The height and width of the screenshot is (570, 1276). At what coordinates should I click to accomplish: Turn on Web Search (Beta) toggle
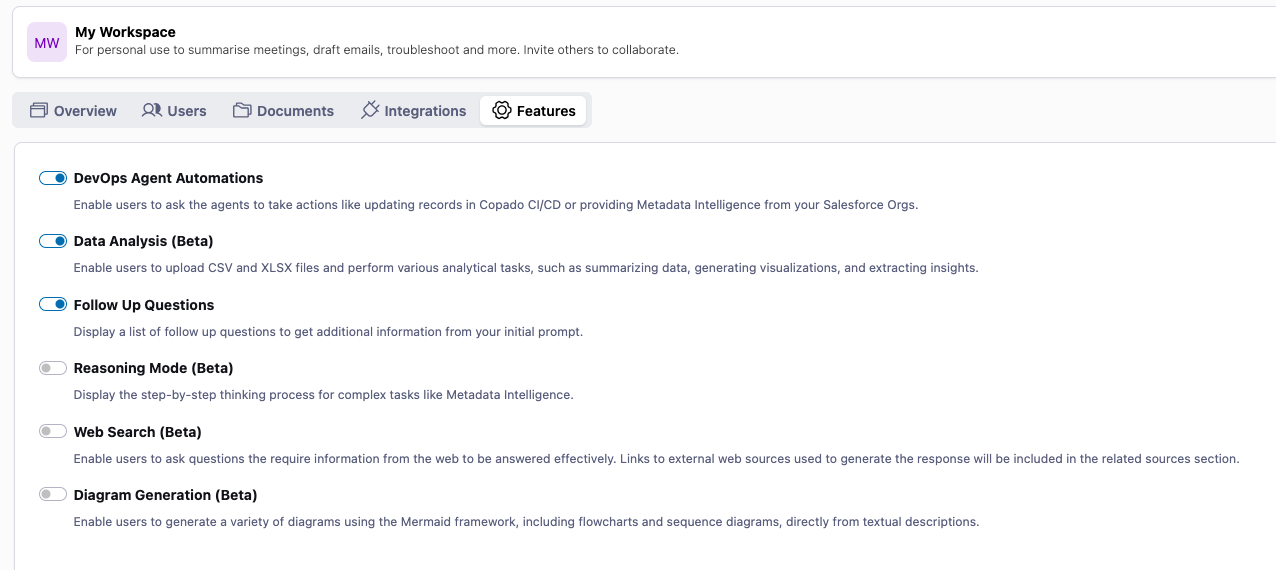click(x=53, y=432)
